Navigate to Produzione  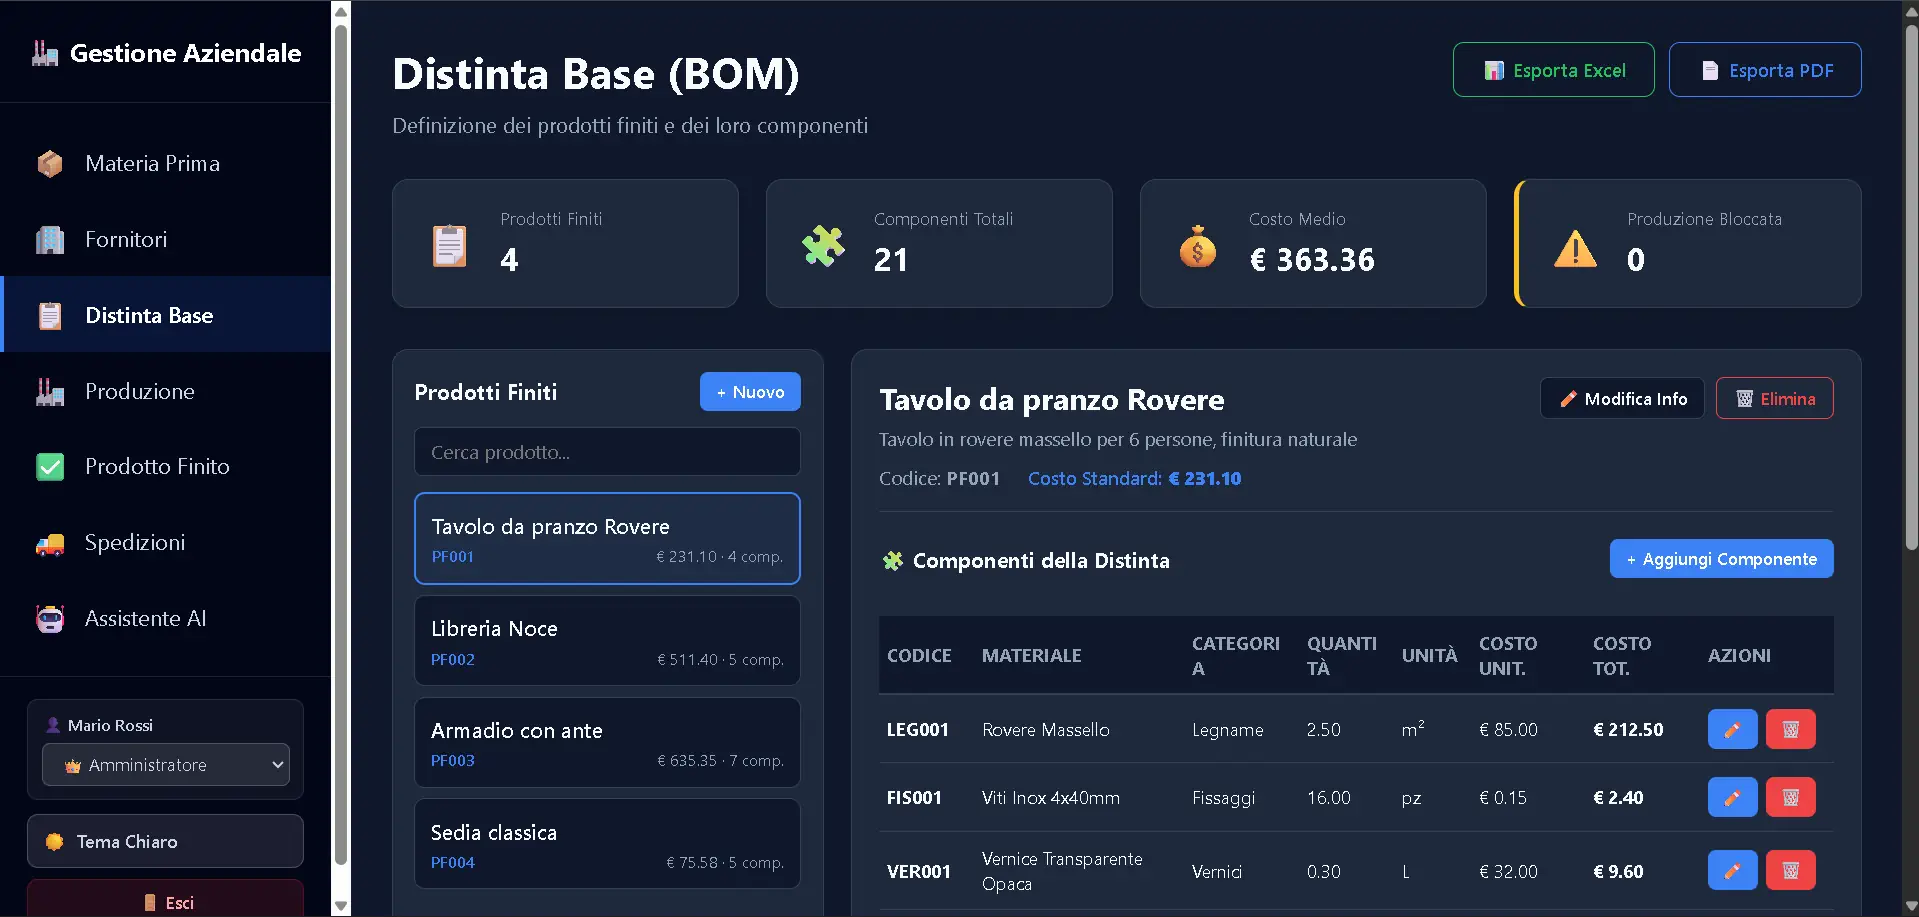click(166, 391)
